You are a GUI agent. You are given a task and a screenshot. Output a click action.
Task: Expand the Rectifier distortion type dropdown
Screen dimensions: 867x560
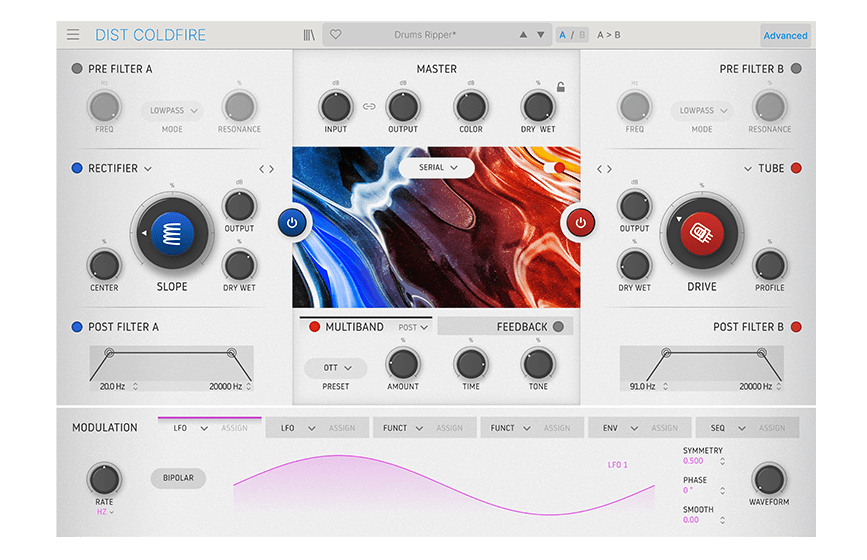(147, 169)
